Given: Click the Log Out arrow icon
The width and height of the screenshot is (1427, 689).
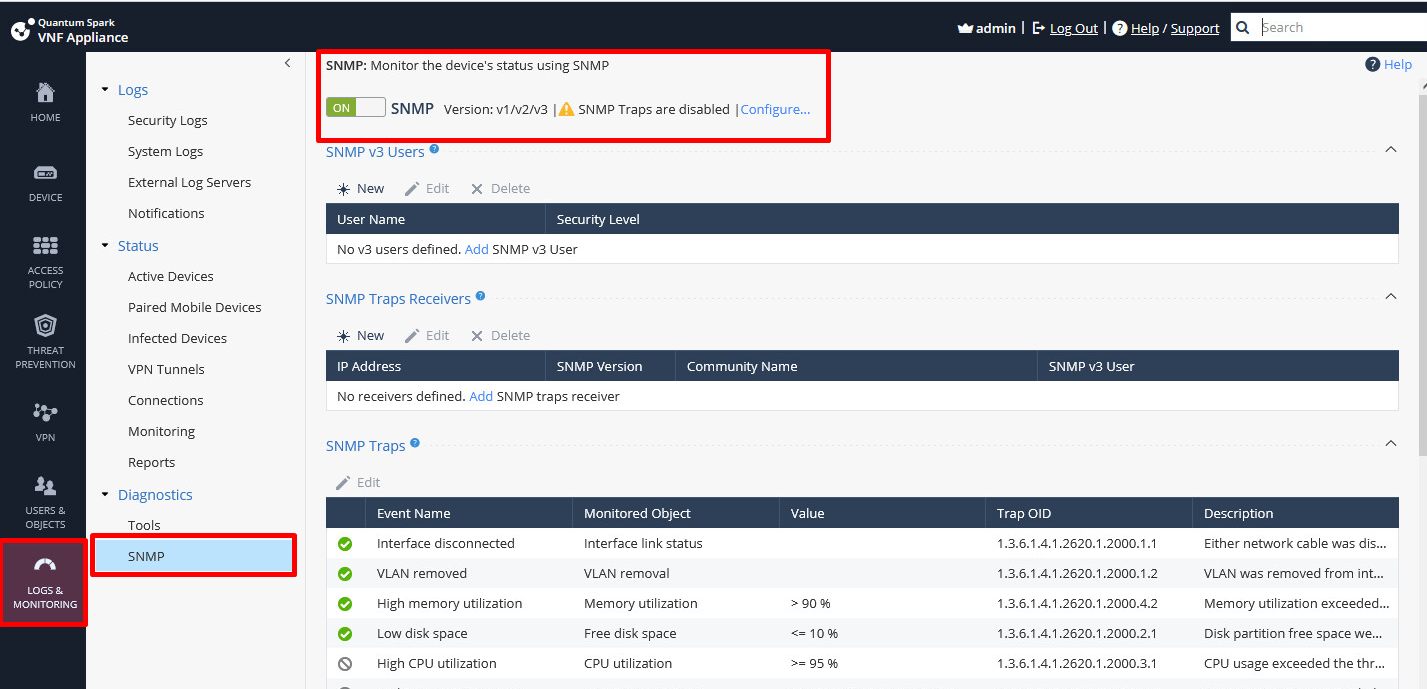Looking at the screenshot, I should tap(1039, 28).
